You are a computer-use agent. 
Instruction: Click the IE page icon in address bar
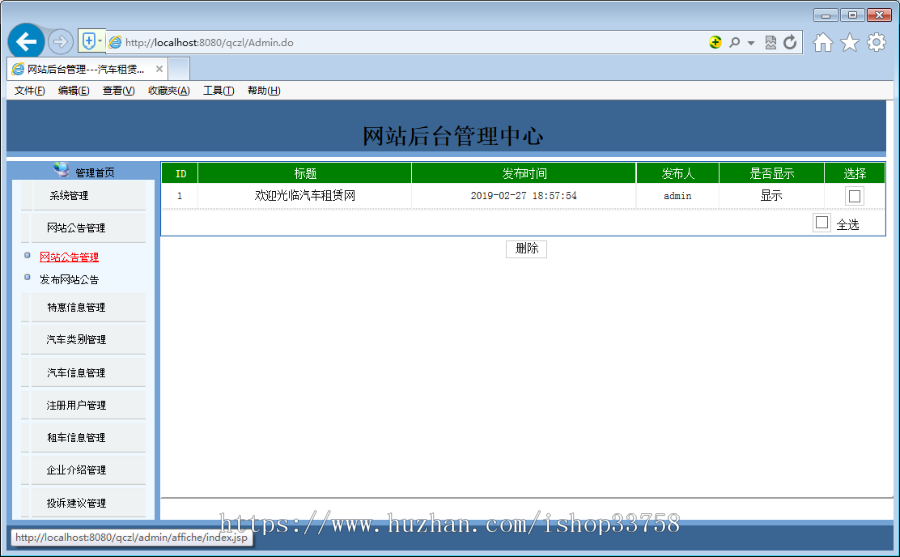click(115, 42)
